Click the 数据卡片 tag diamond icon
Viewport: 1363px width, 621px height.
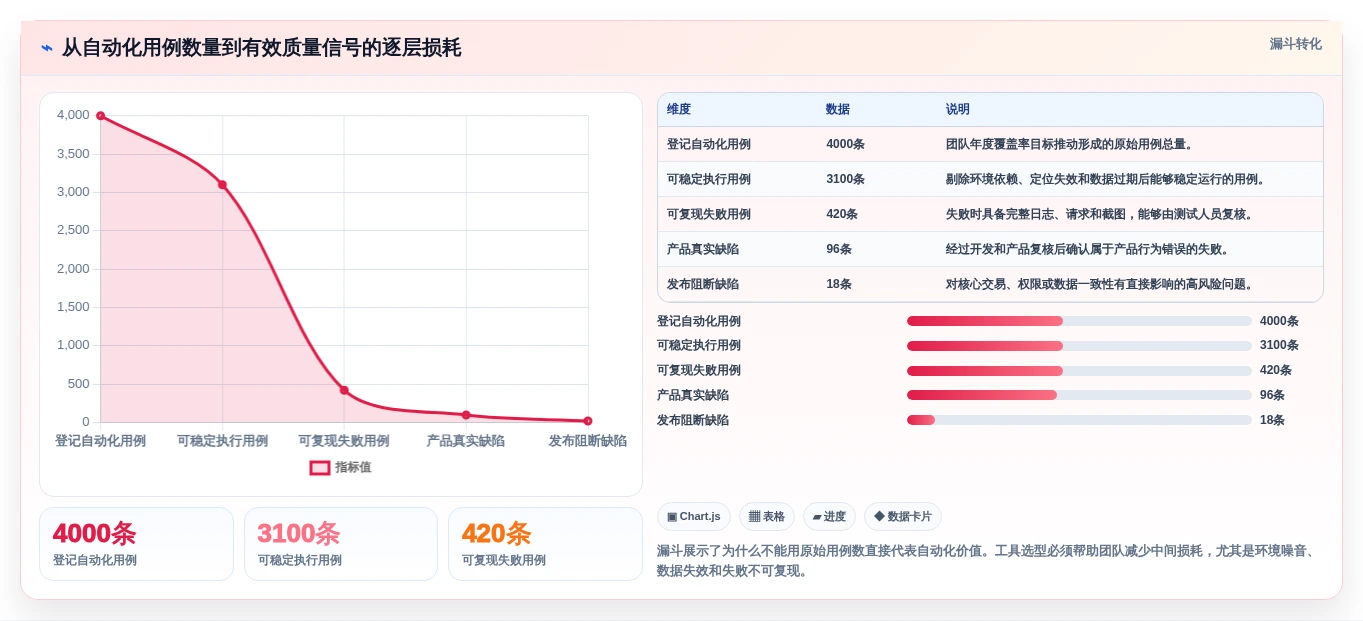pyautogui.click(x=879, y=517)
